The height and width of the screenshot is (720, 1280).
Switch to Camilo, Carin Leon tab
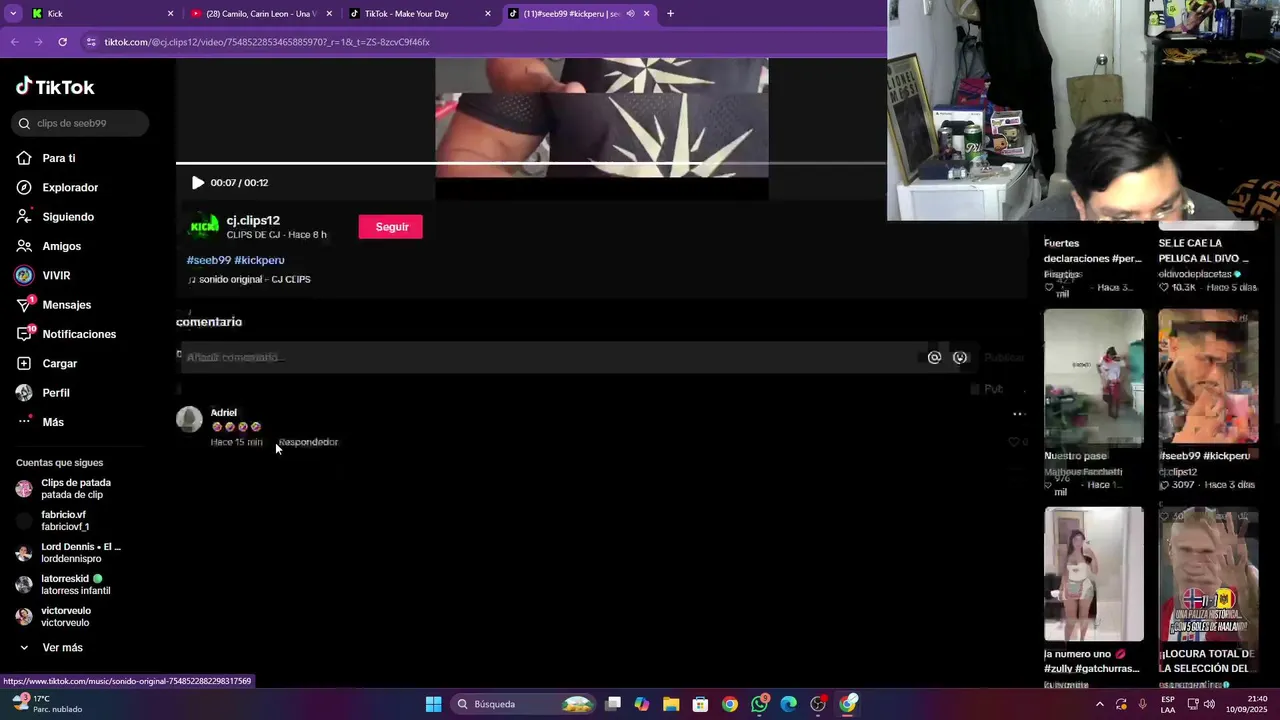pyautogui.click(x=262, y=14)
